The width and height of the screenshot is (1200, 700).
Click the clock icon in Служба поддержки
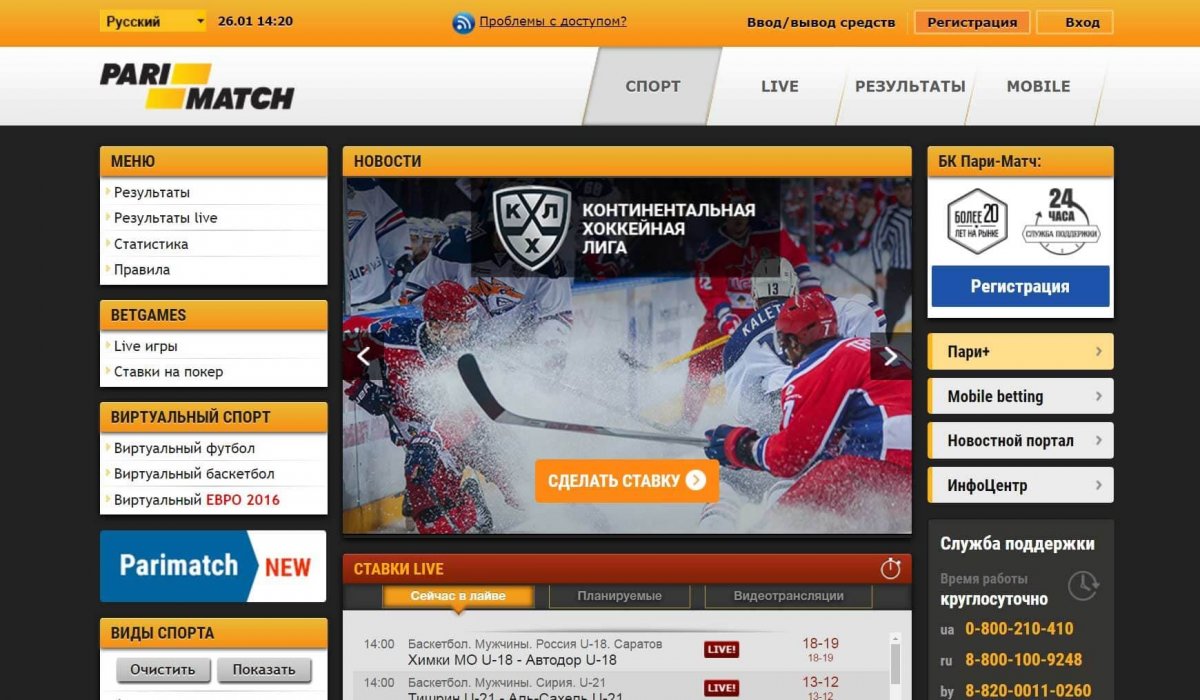[x=1083, y=586]
